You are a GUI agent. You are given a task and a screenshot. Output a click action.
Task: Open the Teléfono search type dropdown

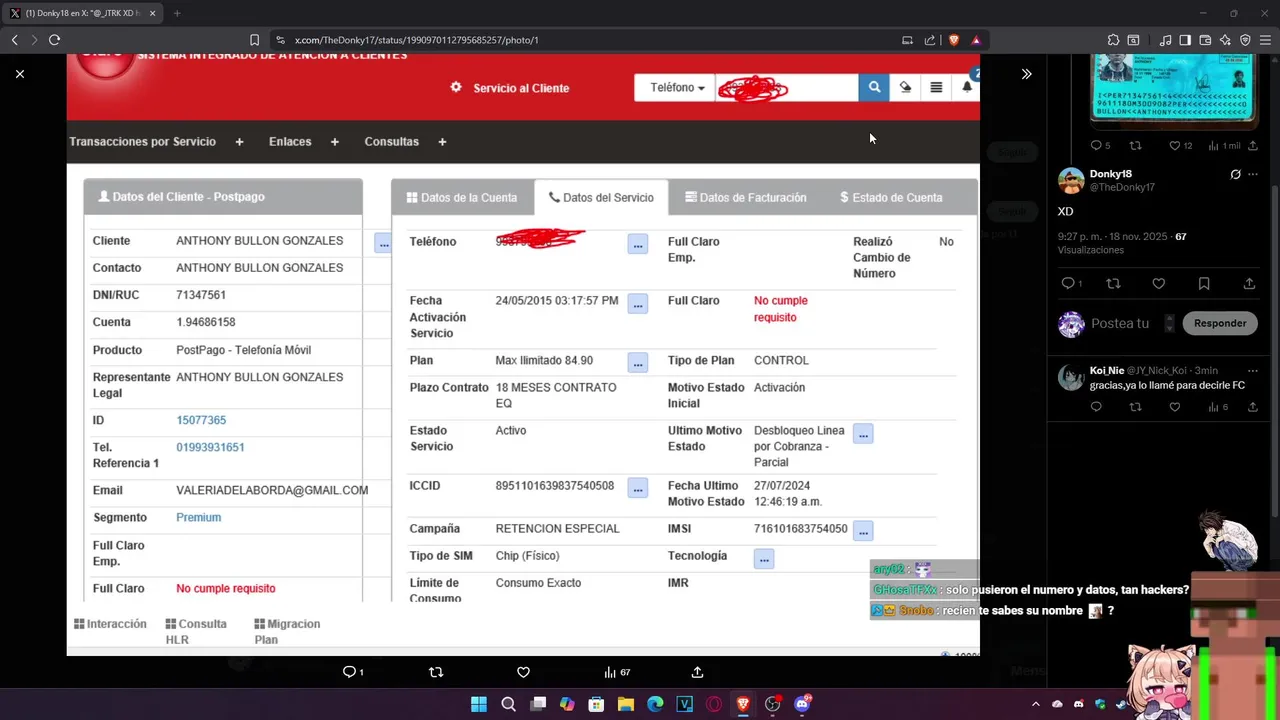676,88
